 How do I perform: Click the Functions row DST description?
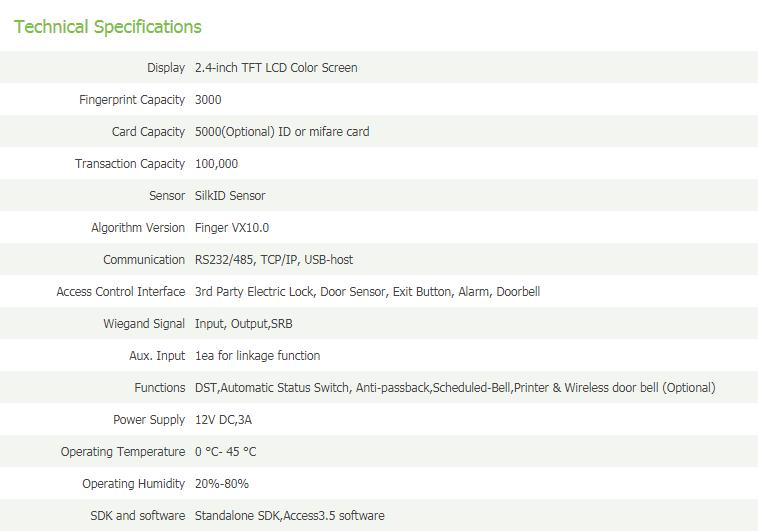[x=455, y=388]
